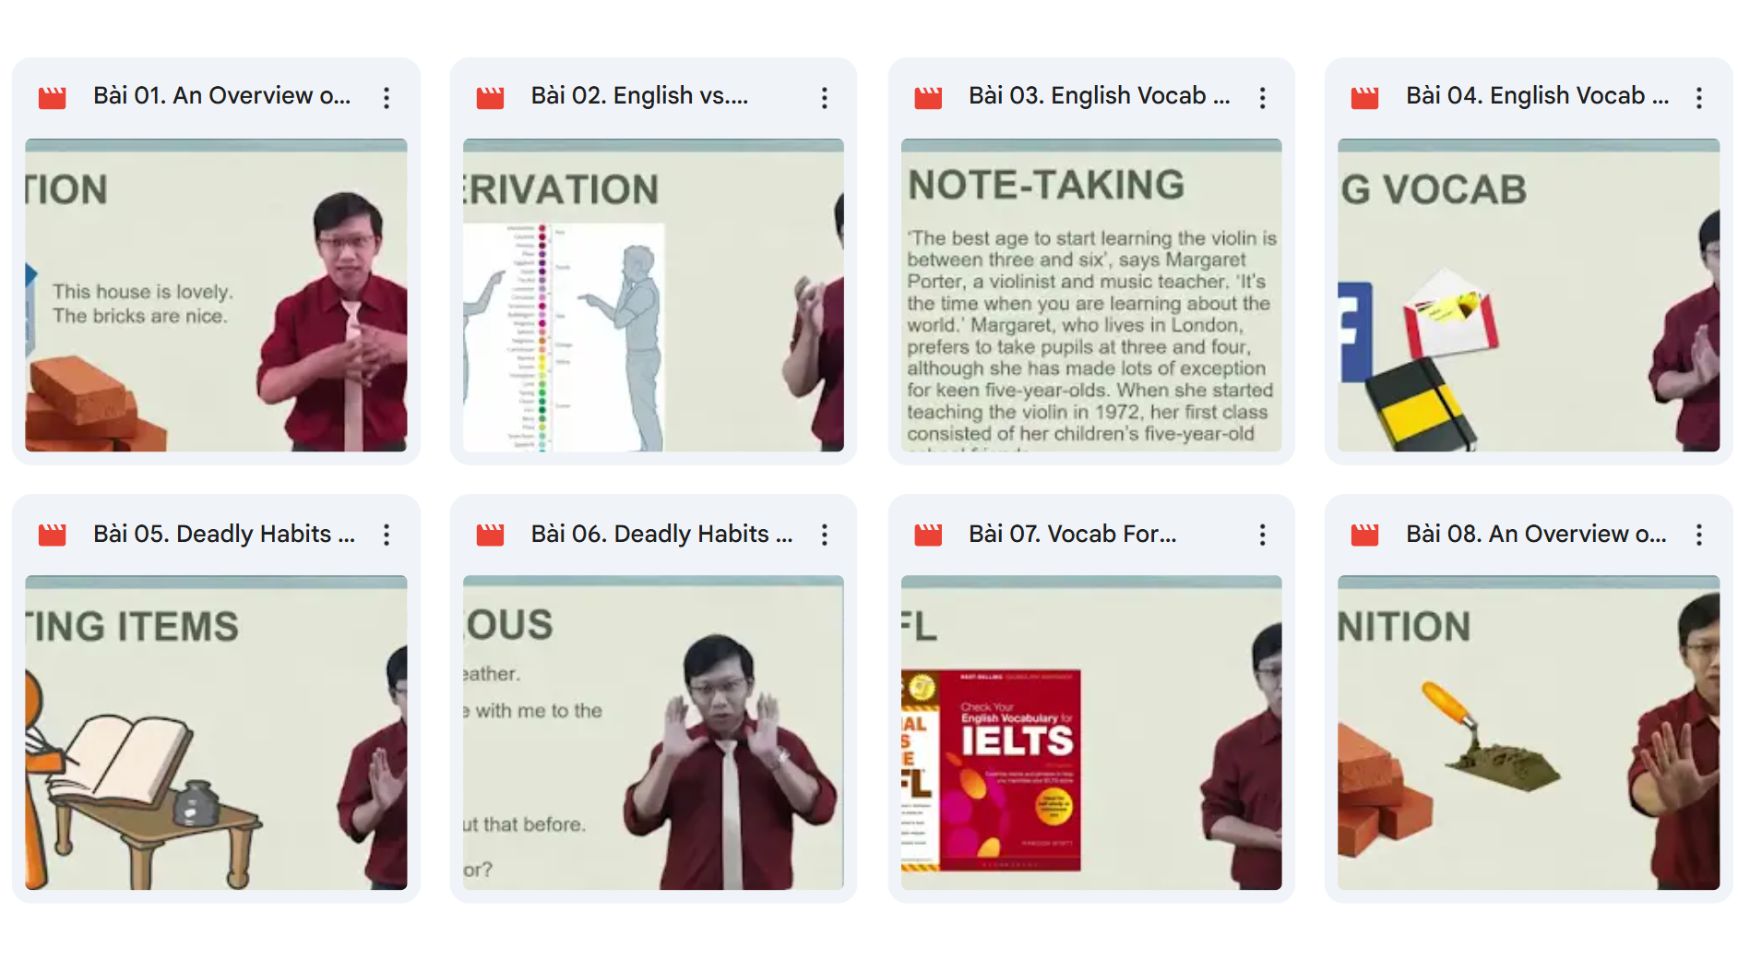Open the IELTS book thumbnail of Bài 07
Screen dimensions: 1750x963
pos(1091,733)
